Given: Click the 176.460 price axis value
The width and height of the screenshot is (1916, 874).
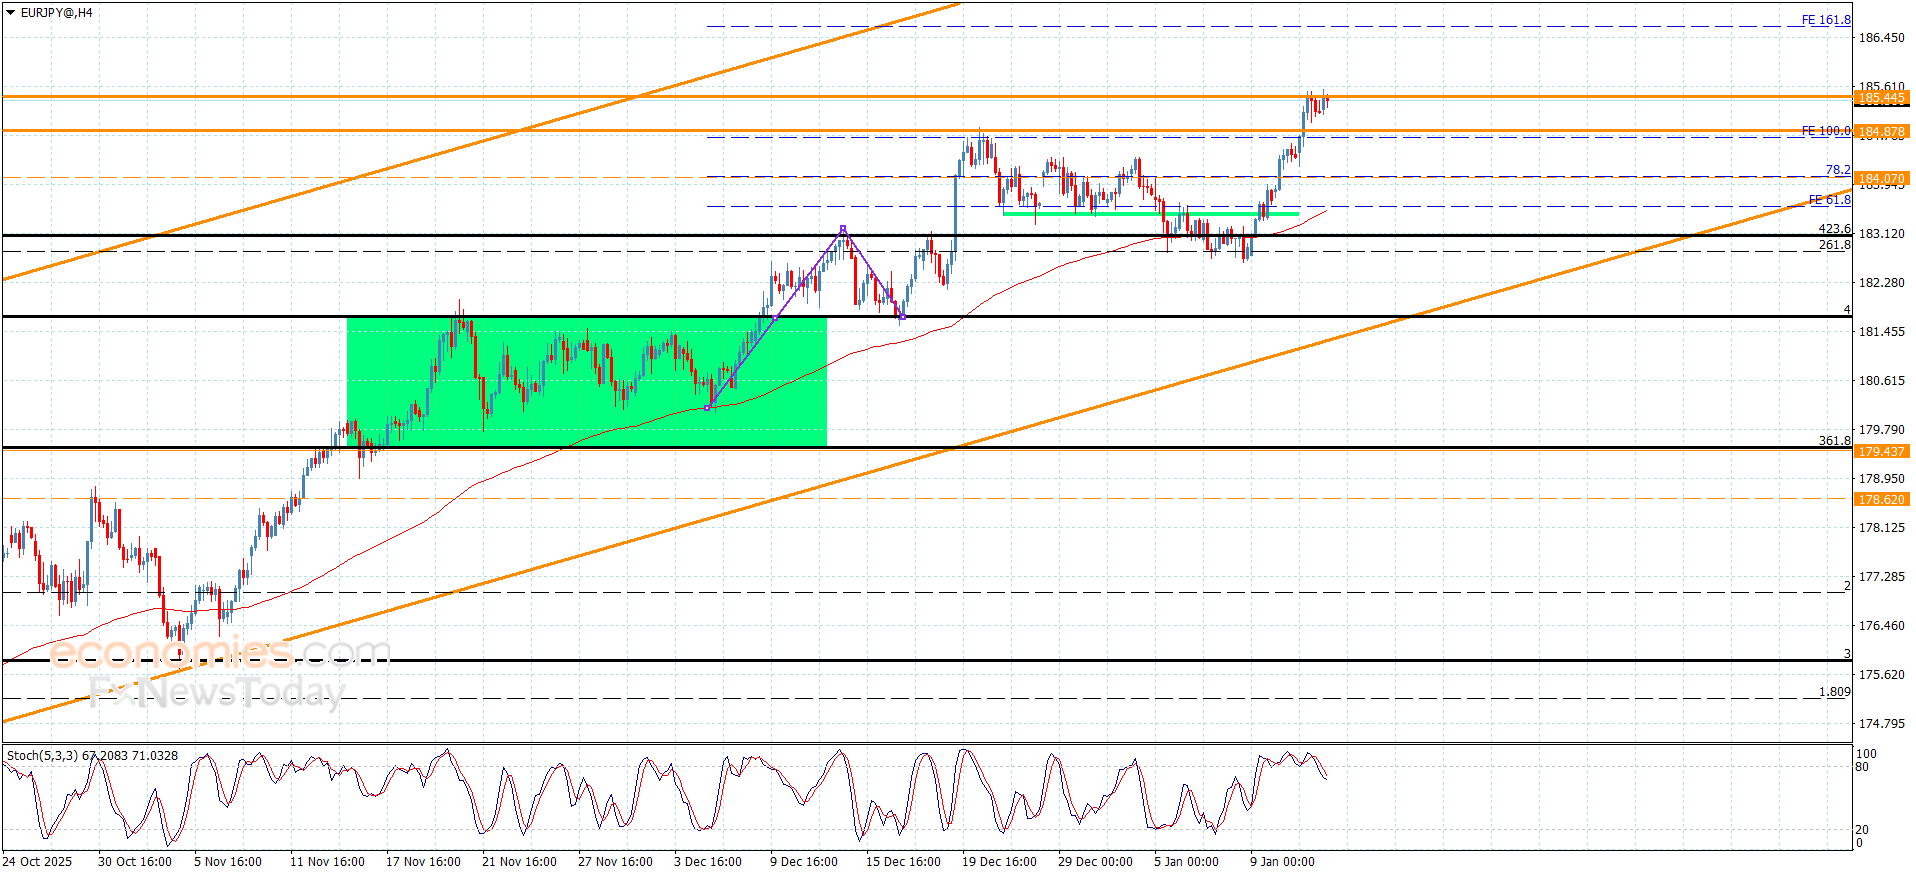Looking at the screenshot, I should pos(1881,626).
